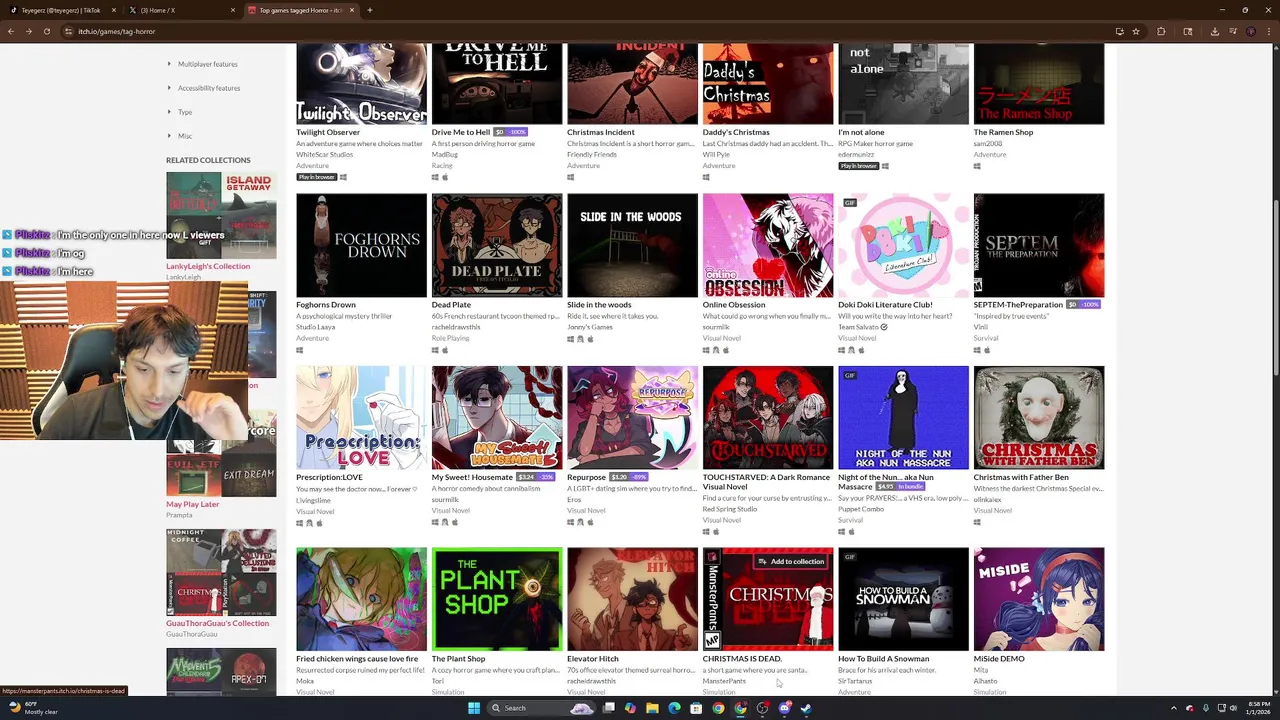Open File Explorer from the taskbar
The width and height of the screenshot is (1280, 720).
click(652, 708)
